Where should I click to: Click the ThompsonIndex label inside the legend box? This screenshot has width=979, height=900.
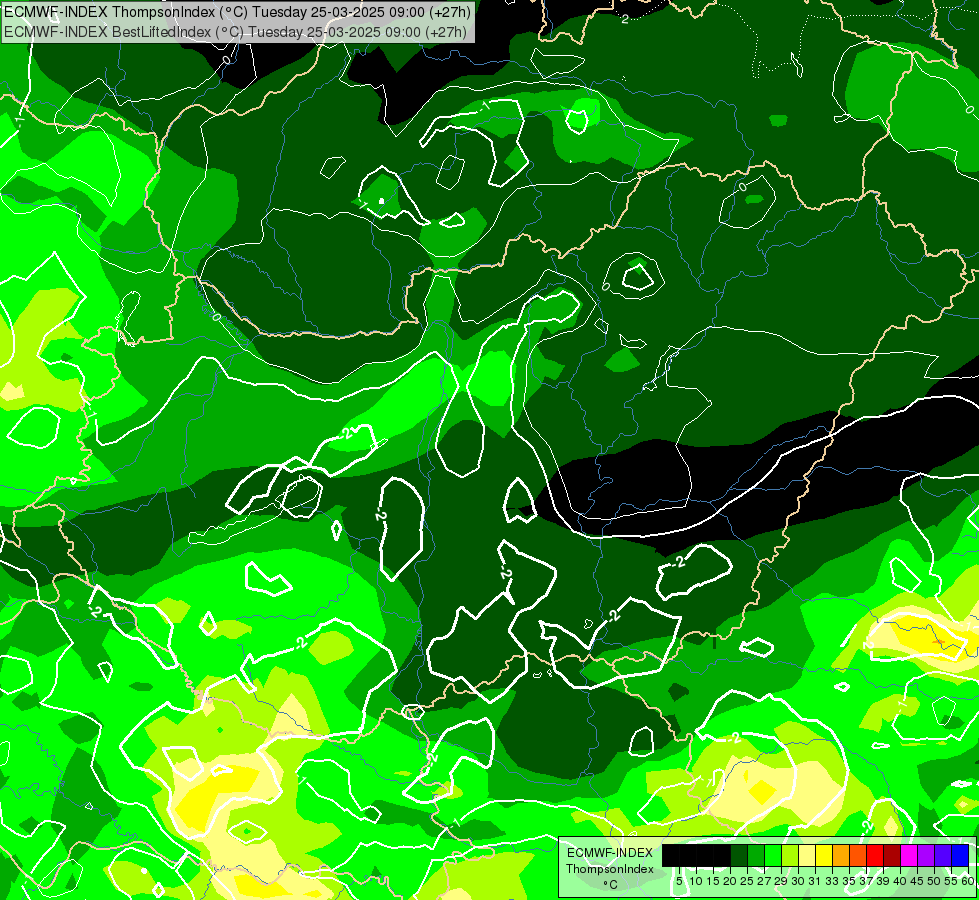610,869
